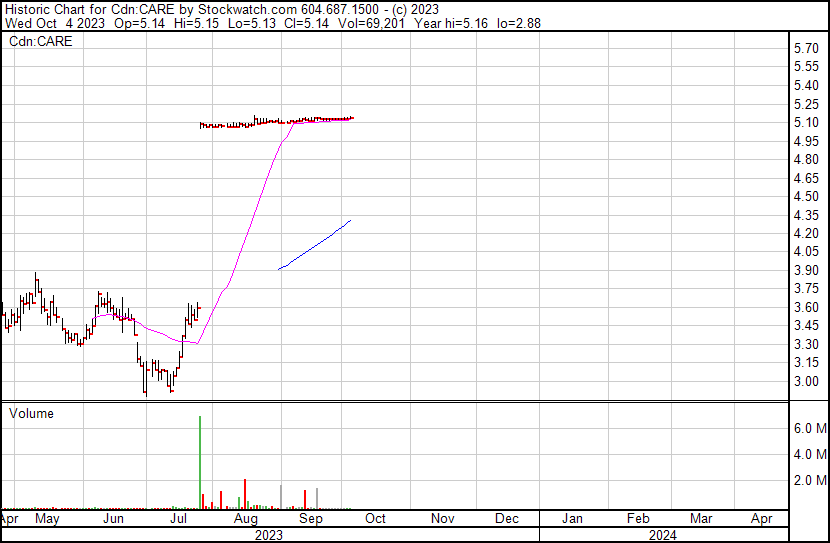Select the 6.0 M volume axis label

(x=808, y=428)
